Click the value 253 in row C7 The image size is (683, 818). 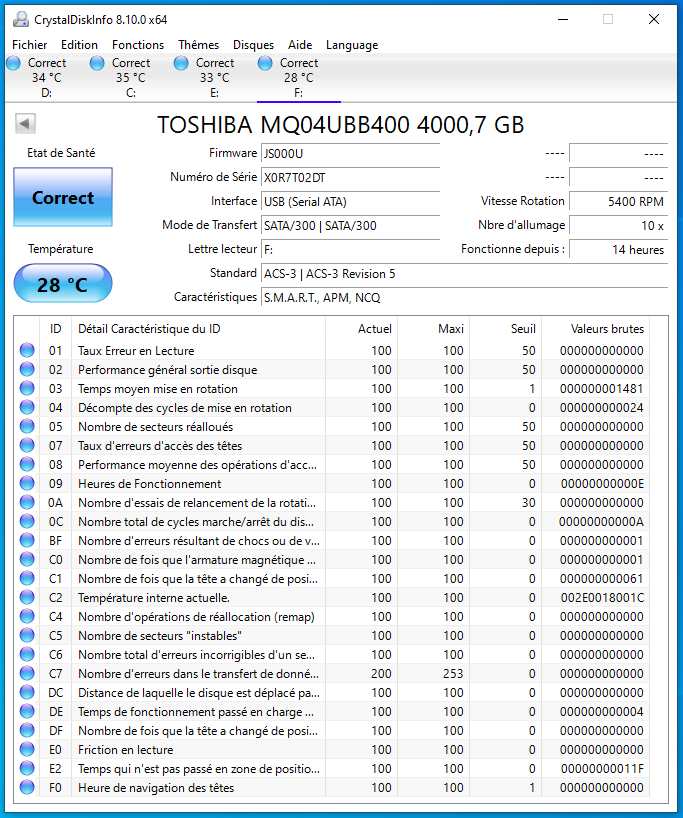click(x=453, y=673)
